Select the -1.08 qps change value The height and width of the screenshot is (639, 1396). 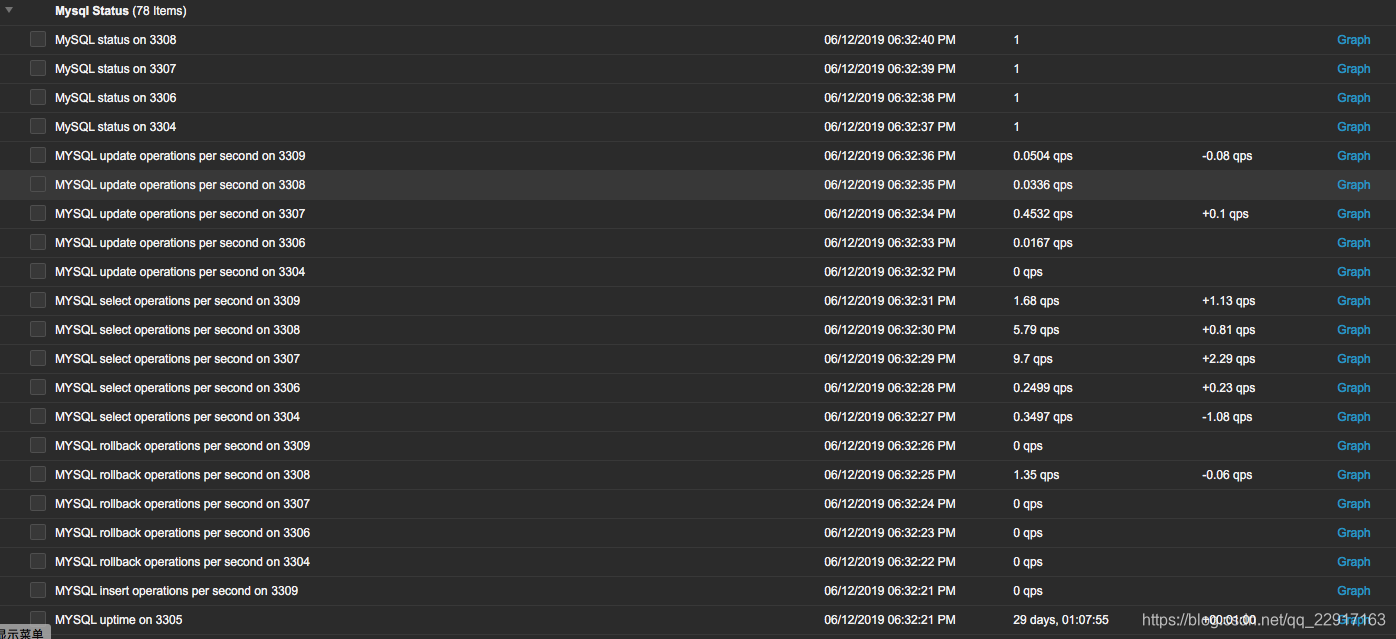point(1227,417)
